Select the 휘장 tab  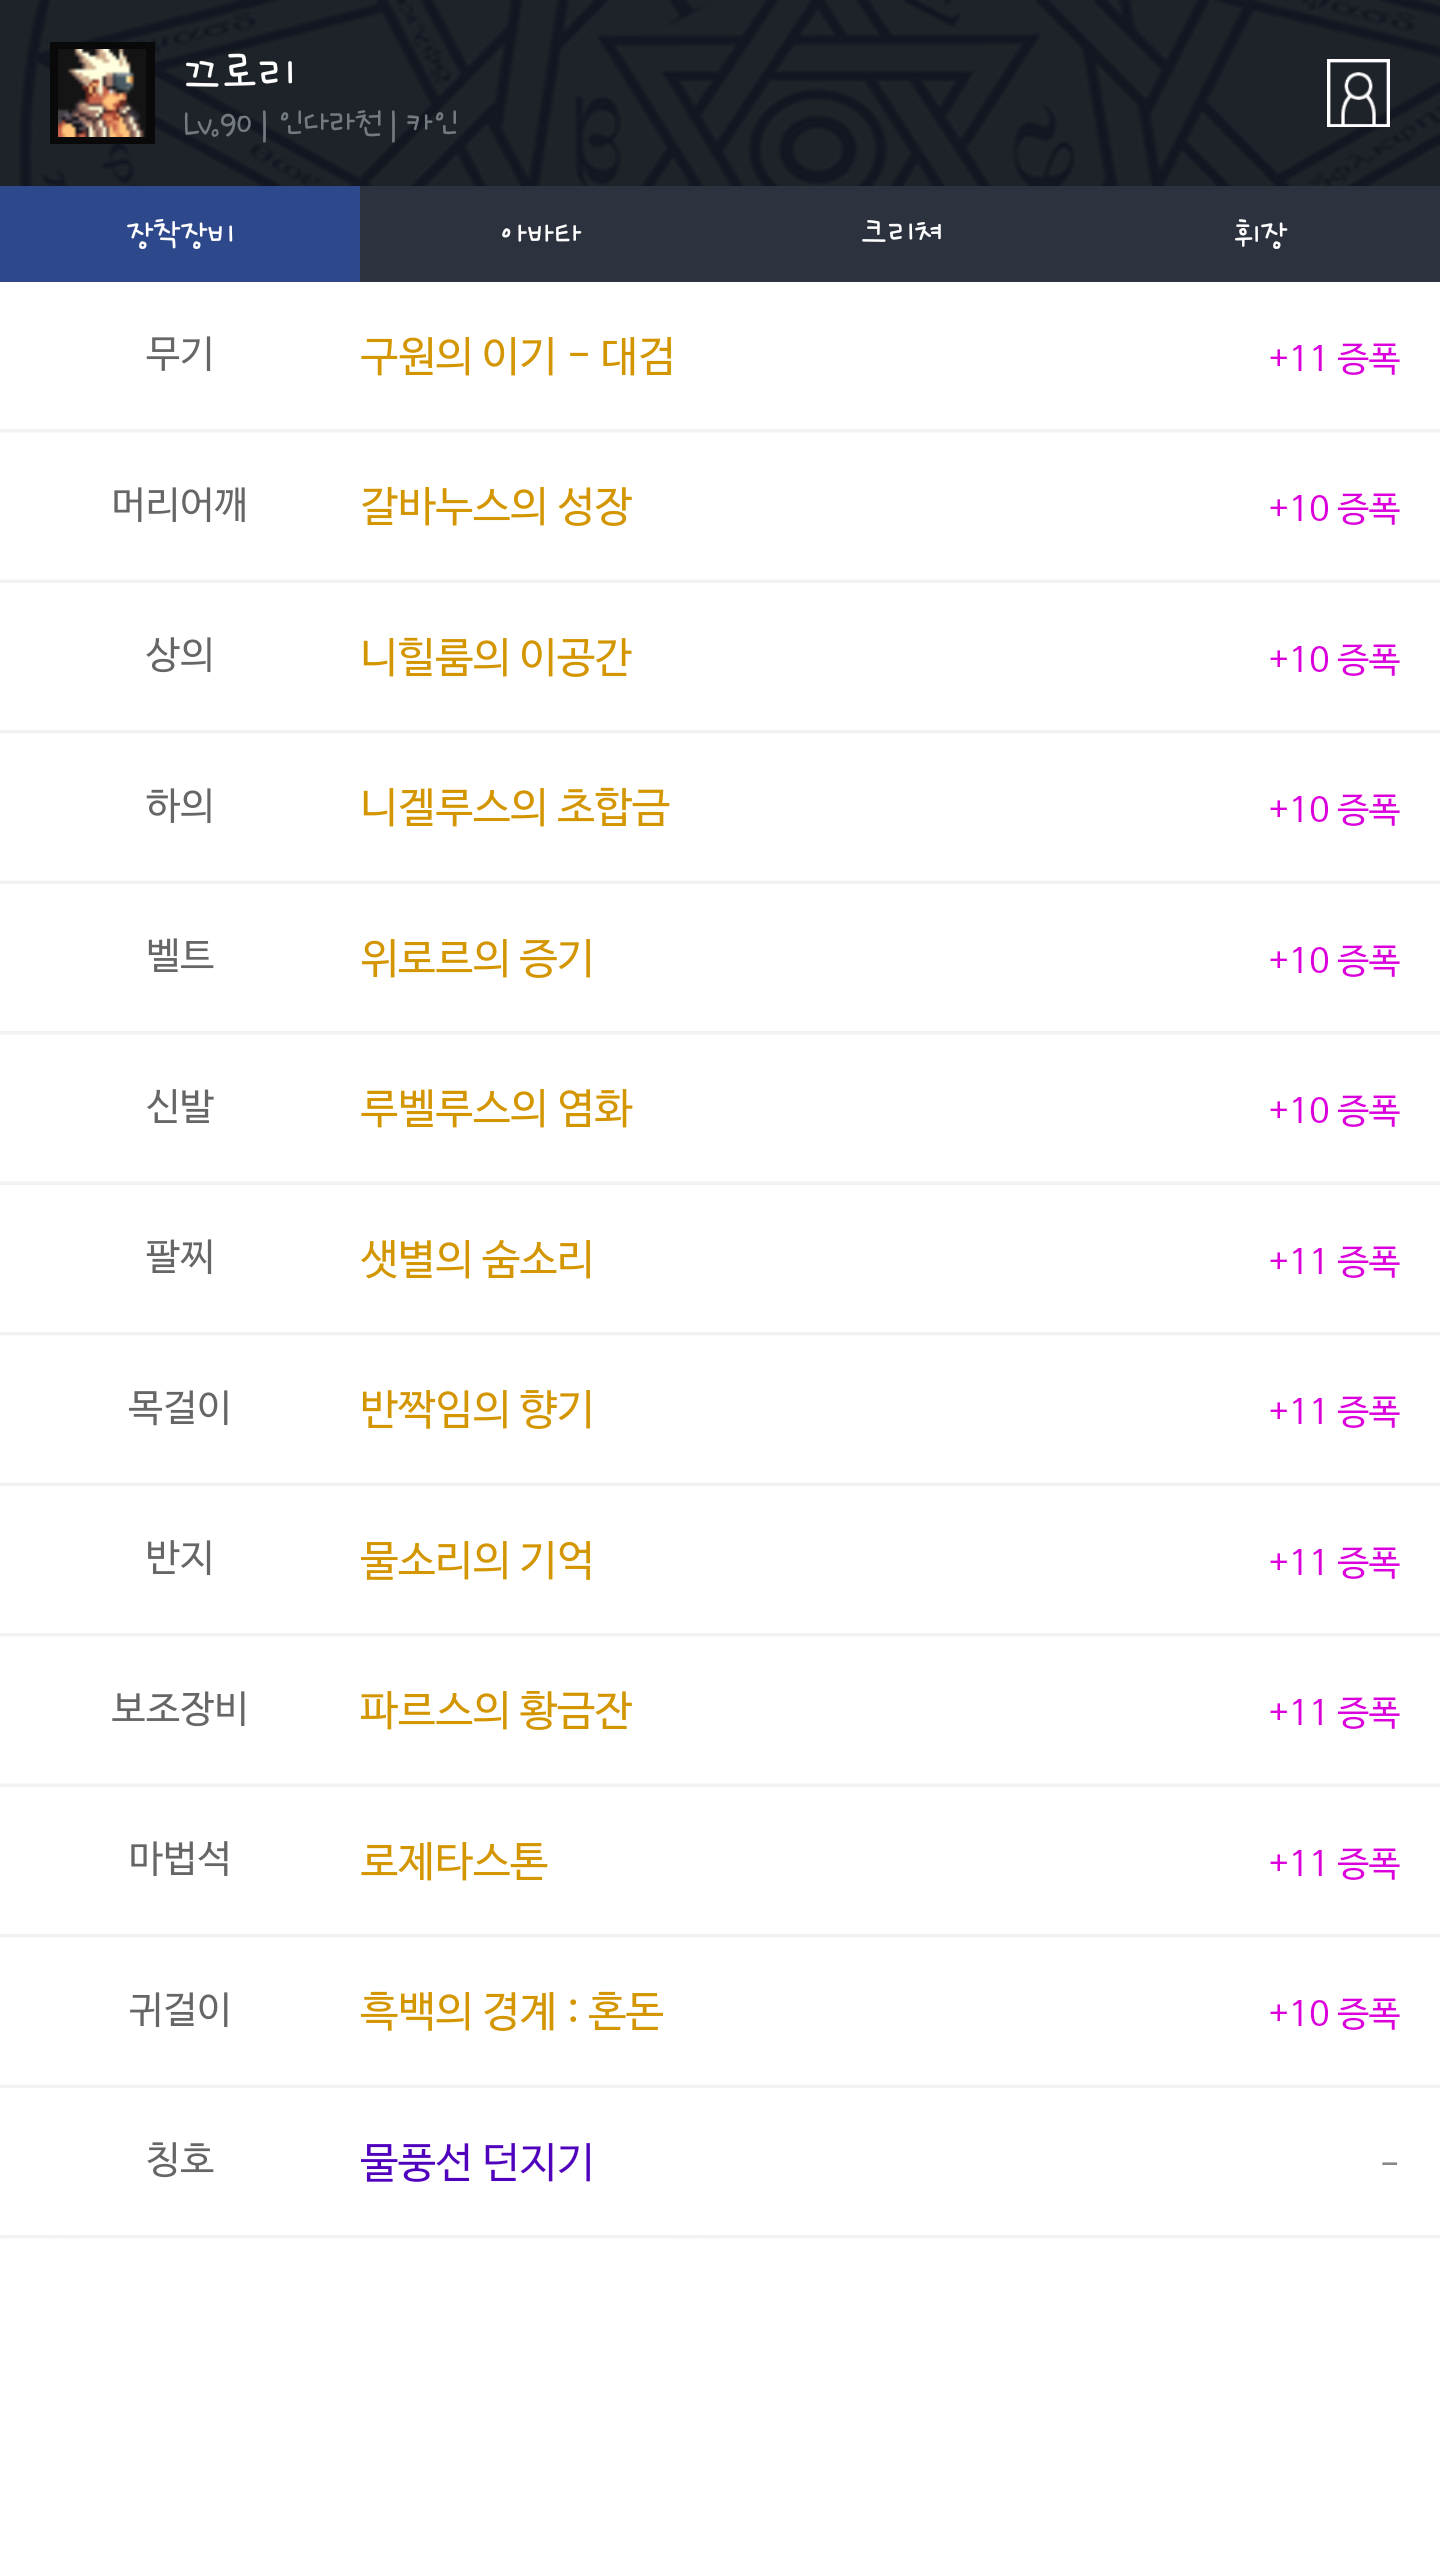click(1260, 234)
